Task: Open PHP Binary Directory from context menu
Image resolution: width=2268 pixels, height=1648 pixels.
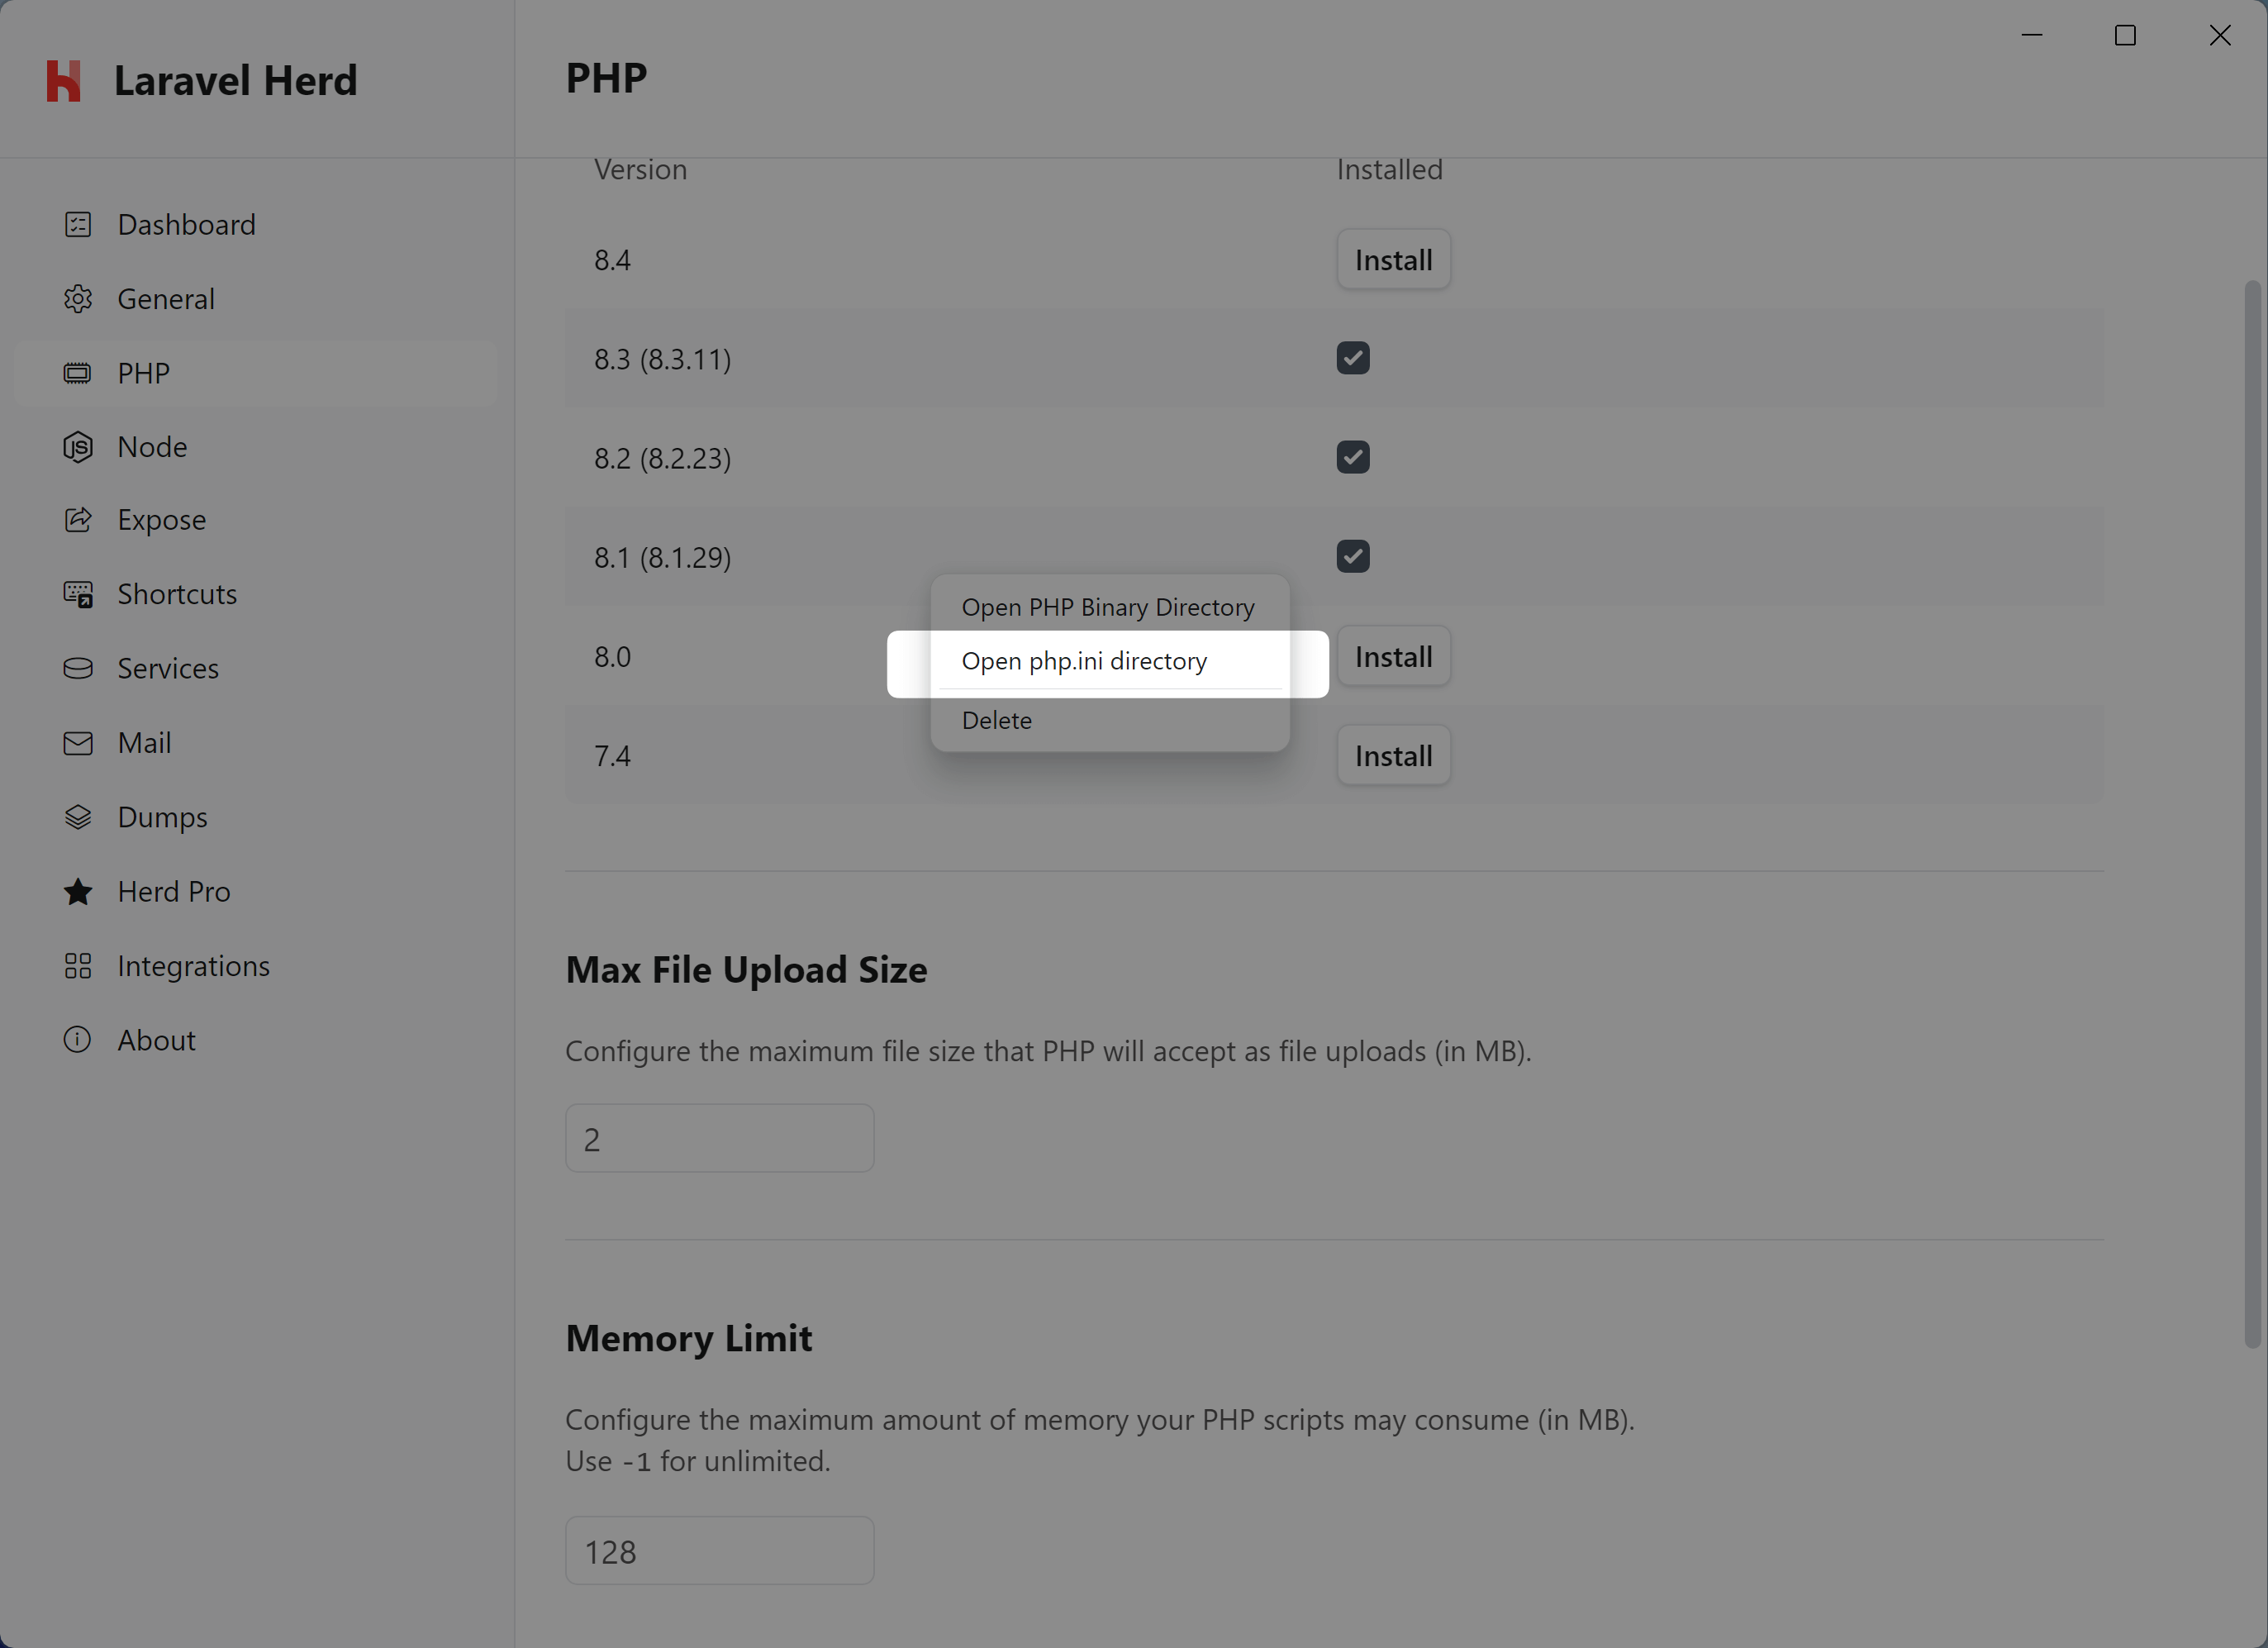Action: point(1108,606)
